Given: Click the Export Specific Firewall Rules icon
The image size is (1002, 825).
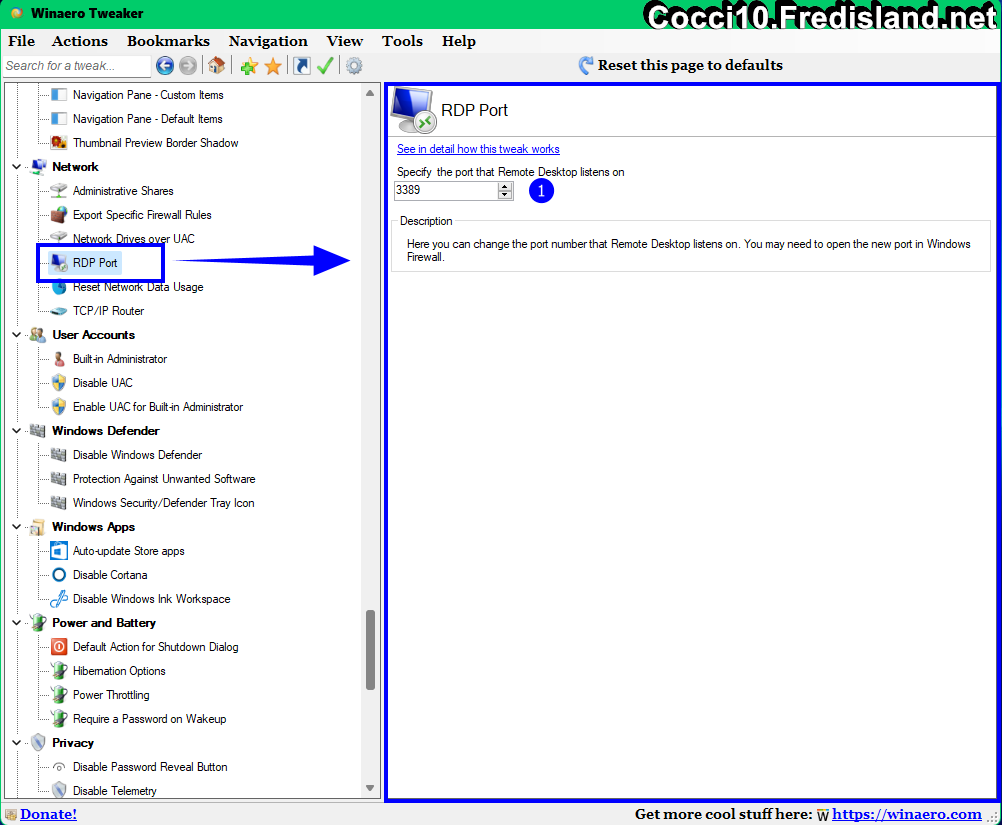Looking at the screenshot, I should pyautogui.click(x=59, y=215).
